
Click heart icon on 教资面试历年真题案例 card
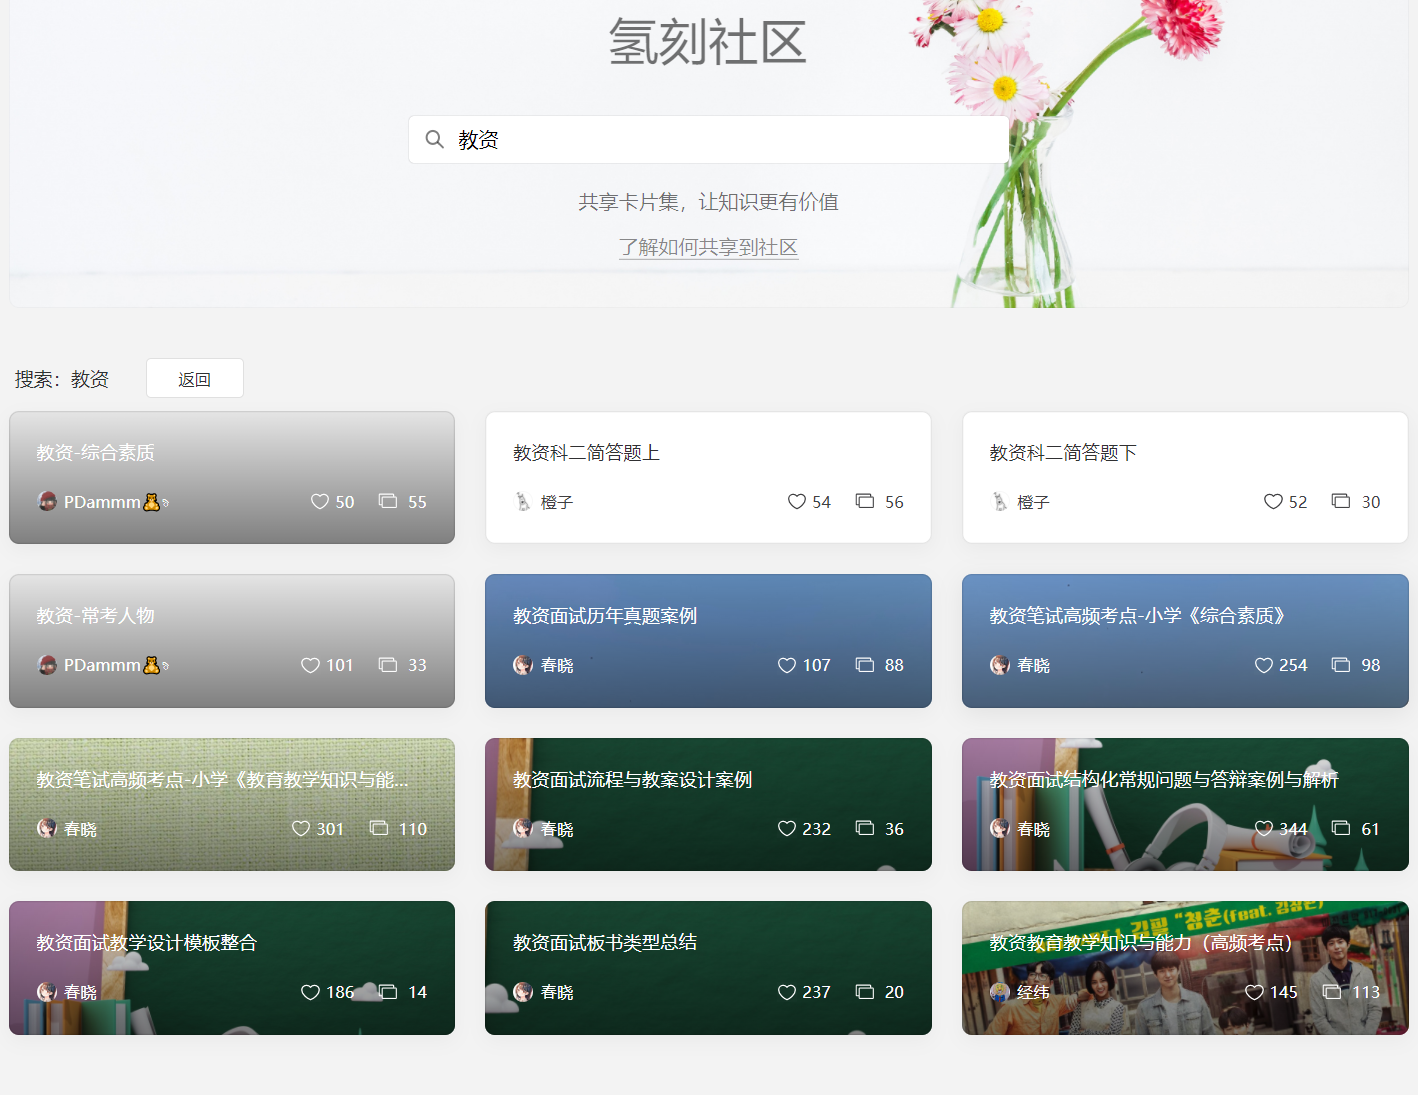coord(787,665)
